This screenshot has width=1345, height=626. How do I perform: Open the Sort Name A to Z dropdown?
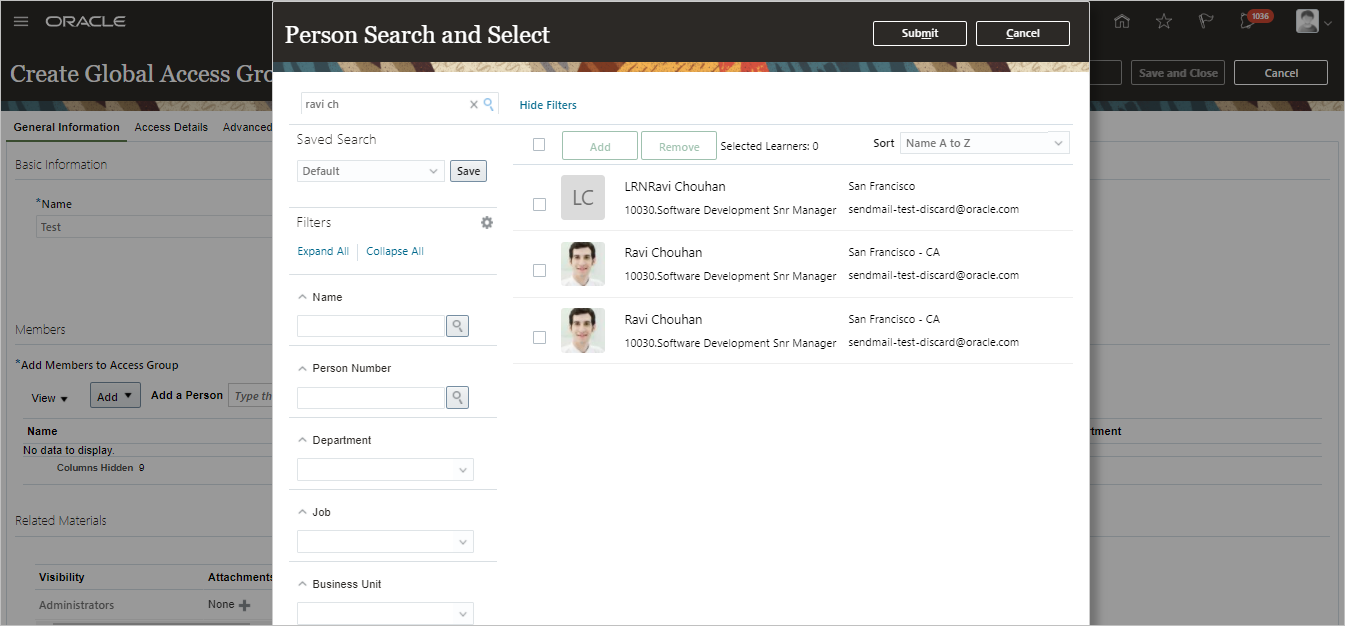(x=984, y=143)
